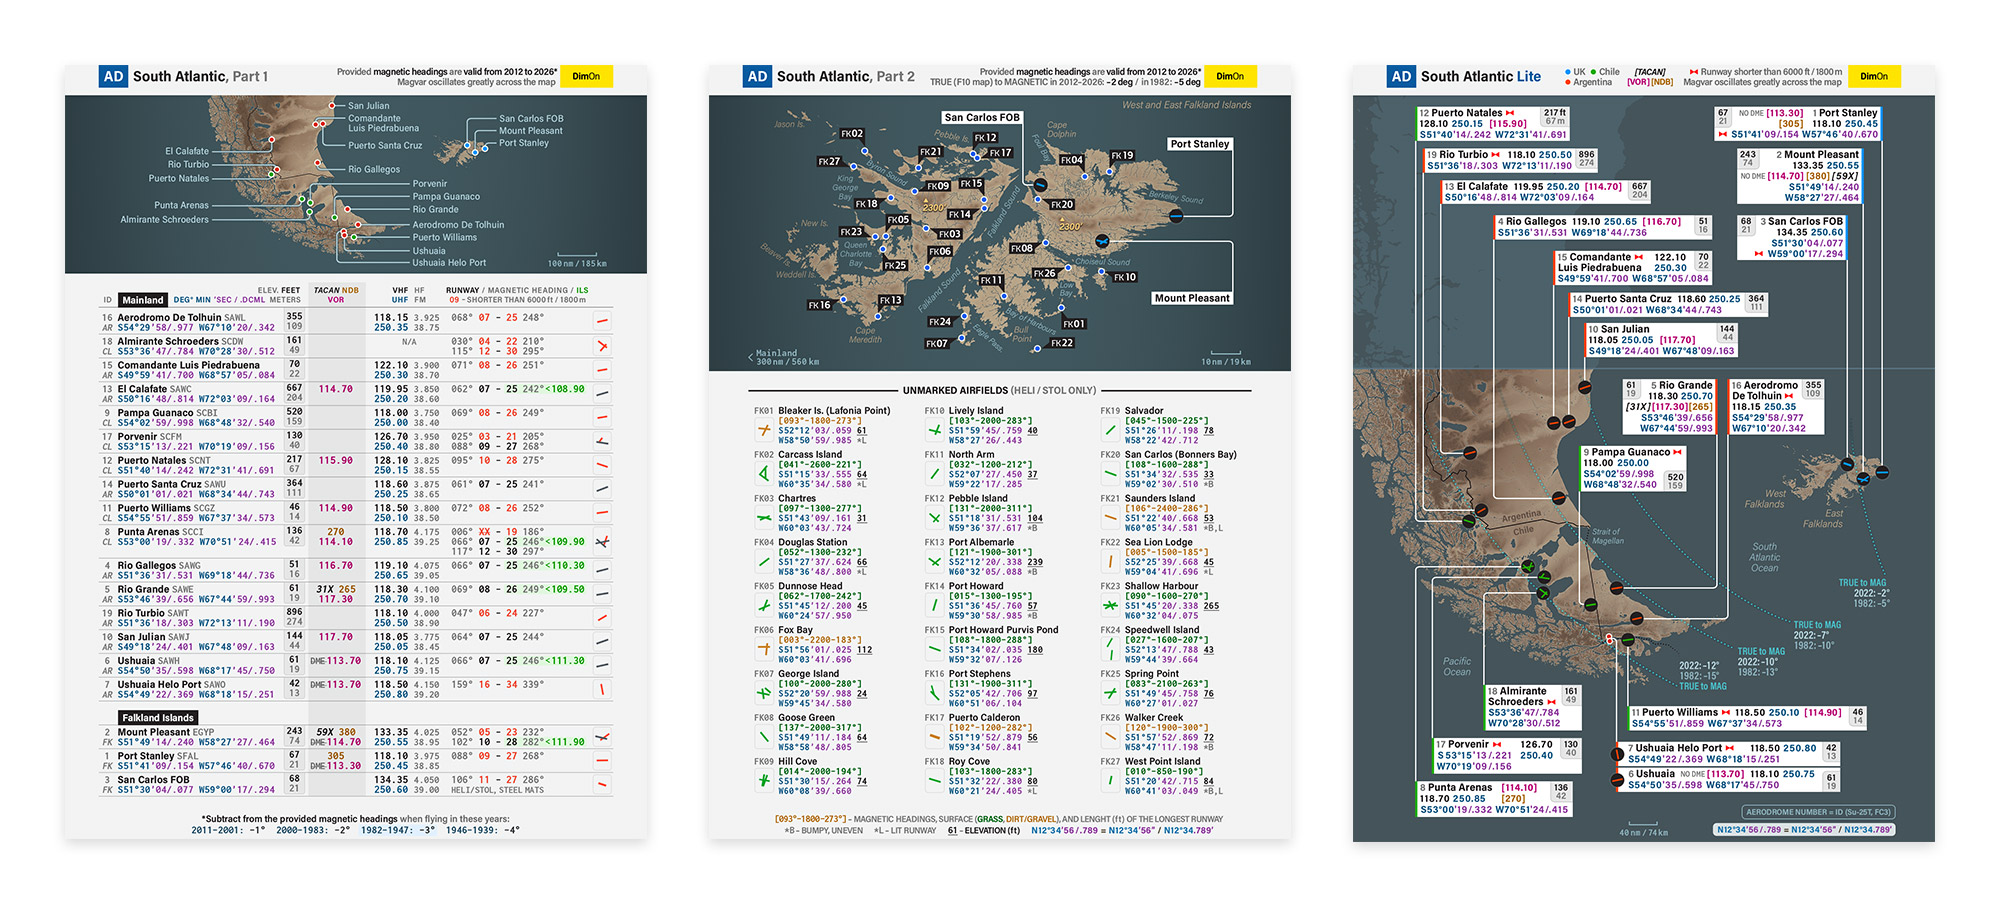This screenshot has height=904, width=2000.
Task: Toggle DimOn on the South Atlantic Lite card
Action: tap(1874, 76)
